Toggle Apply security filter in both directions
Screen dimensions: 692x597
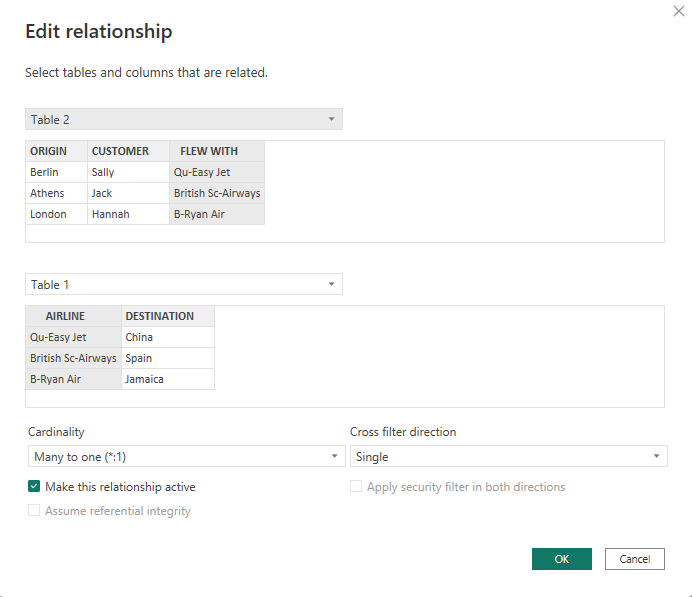[x=357, y=487]
